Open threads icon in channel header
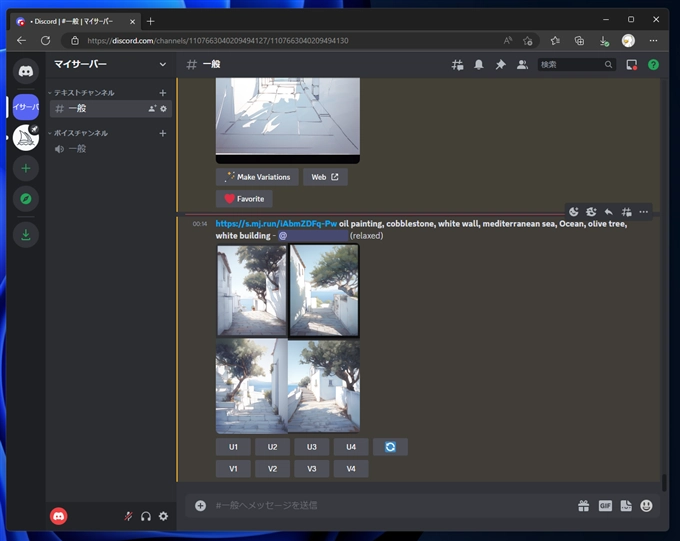The width and height of the screenshot is (680, 541). pos(457,65)
